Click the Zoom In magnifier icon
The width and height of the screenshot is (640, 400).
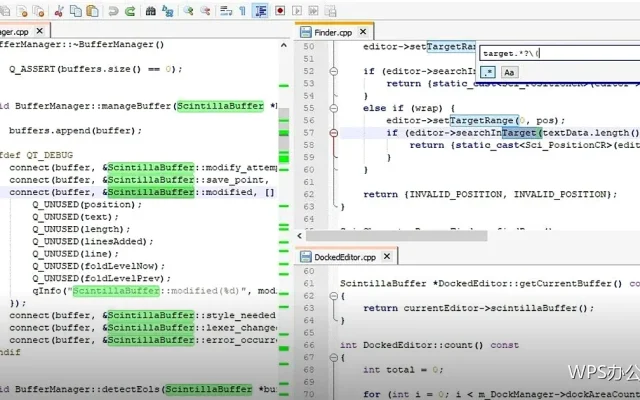pyautogui.click(x=188, y=11)
